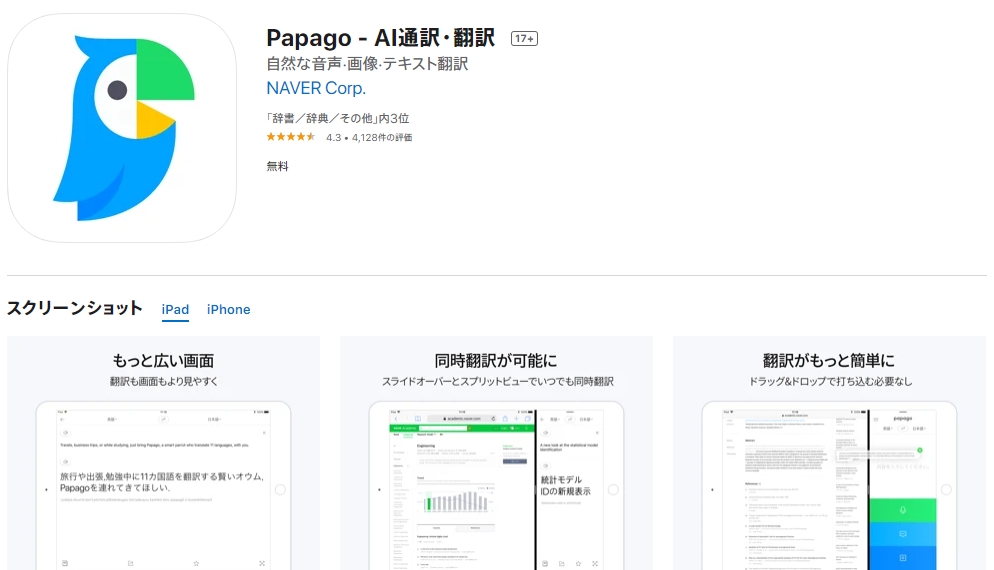This screenshot has width=994, height=570.
Task: Open the 翻訳がもっと簡単に screenshot thumbnail
Action: (829, 453)
